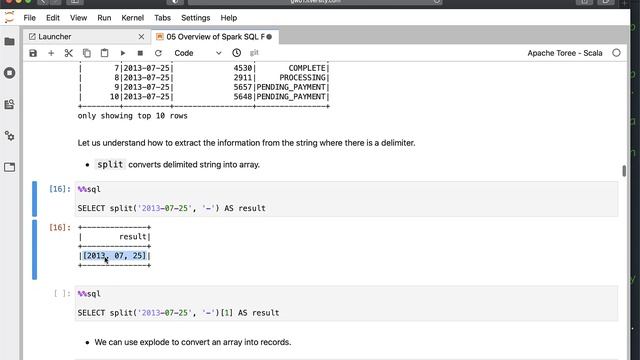This screenshot has height=360, width=640.
Task: Click the kernel status circle indicator
Action: (x=616, y=53)
